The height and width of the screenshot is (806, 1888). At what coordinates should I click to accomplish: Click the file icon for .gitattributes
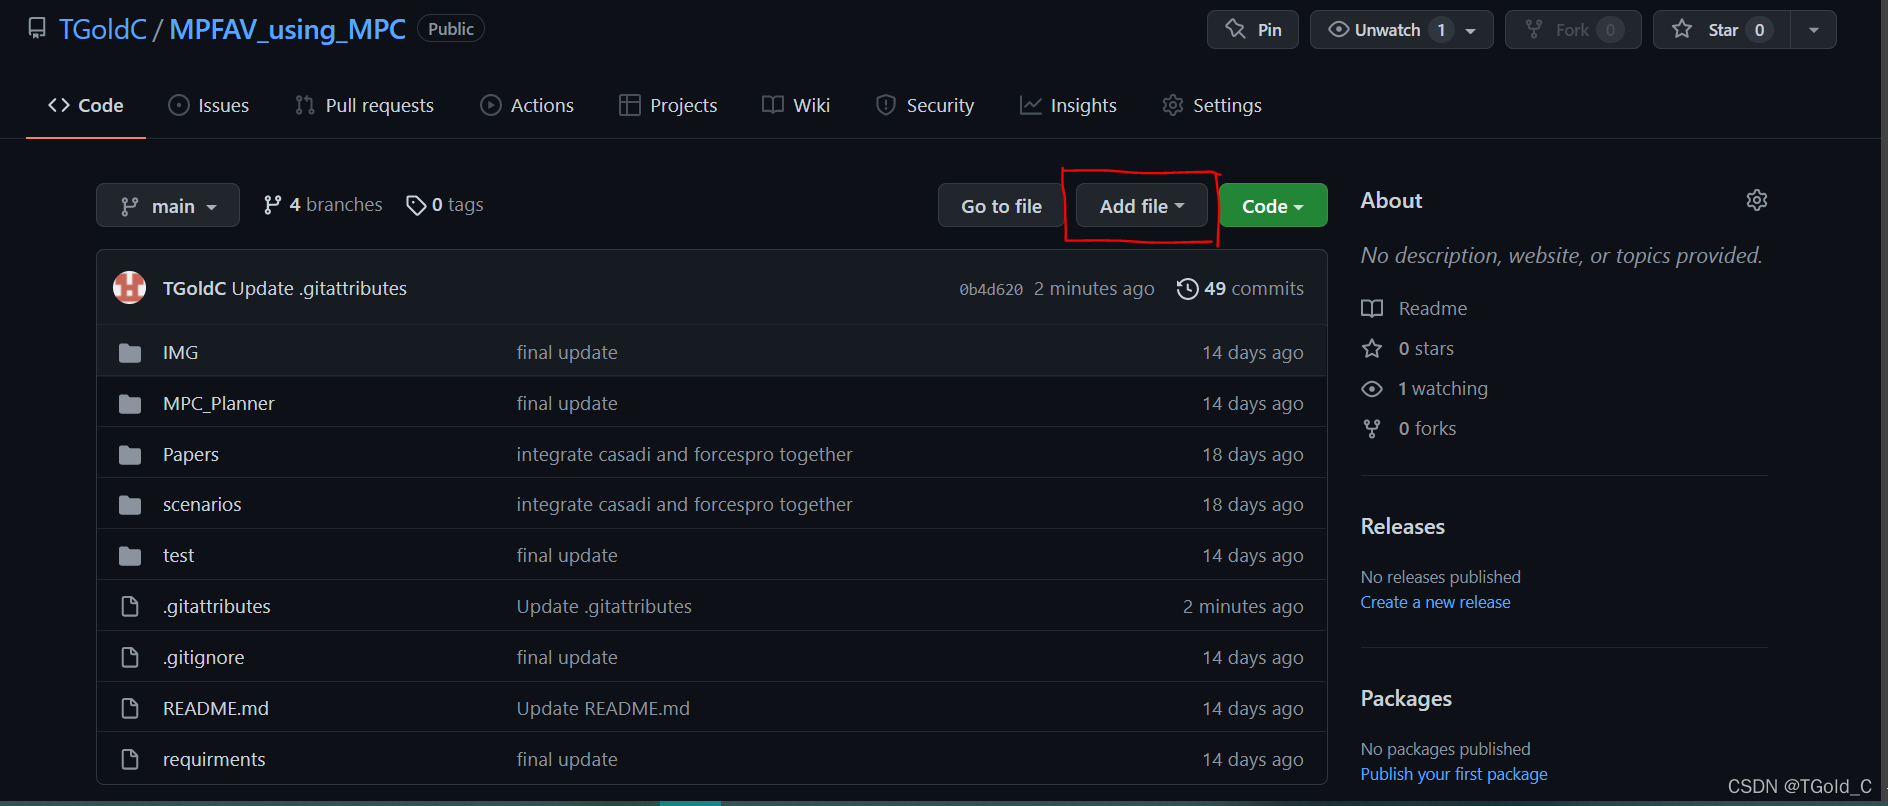pos(130,606)
